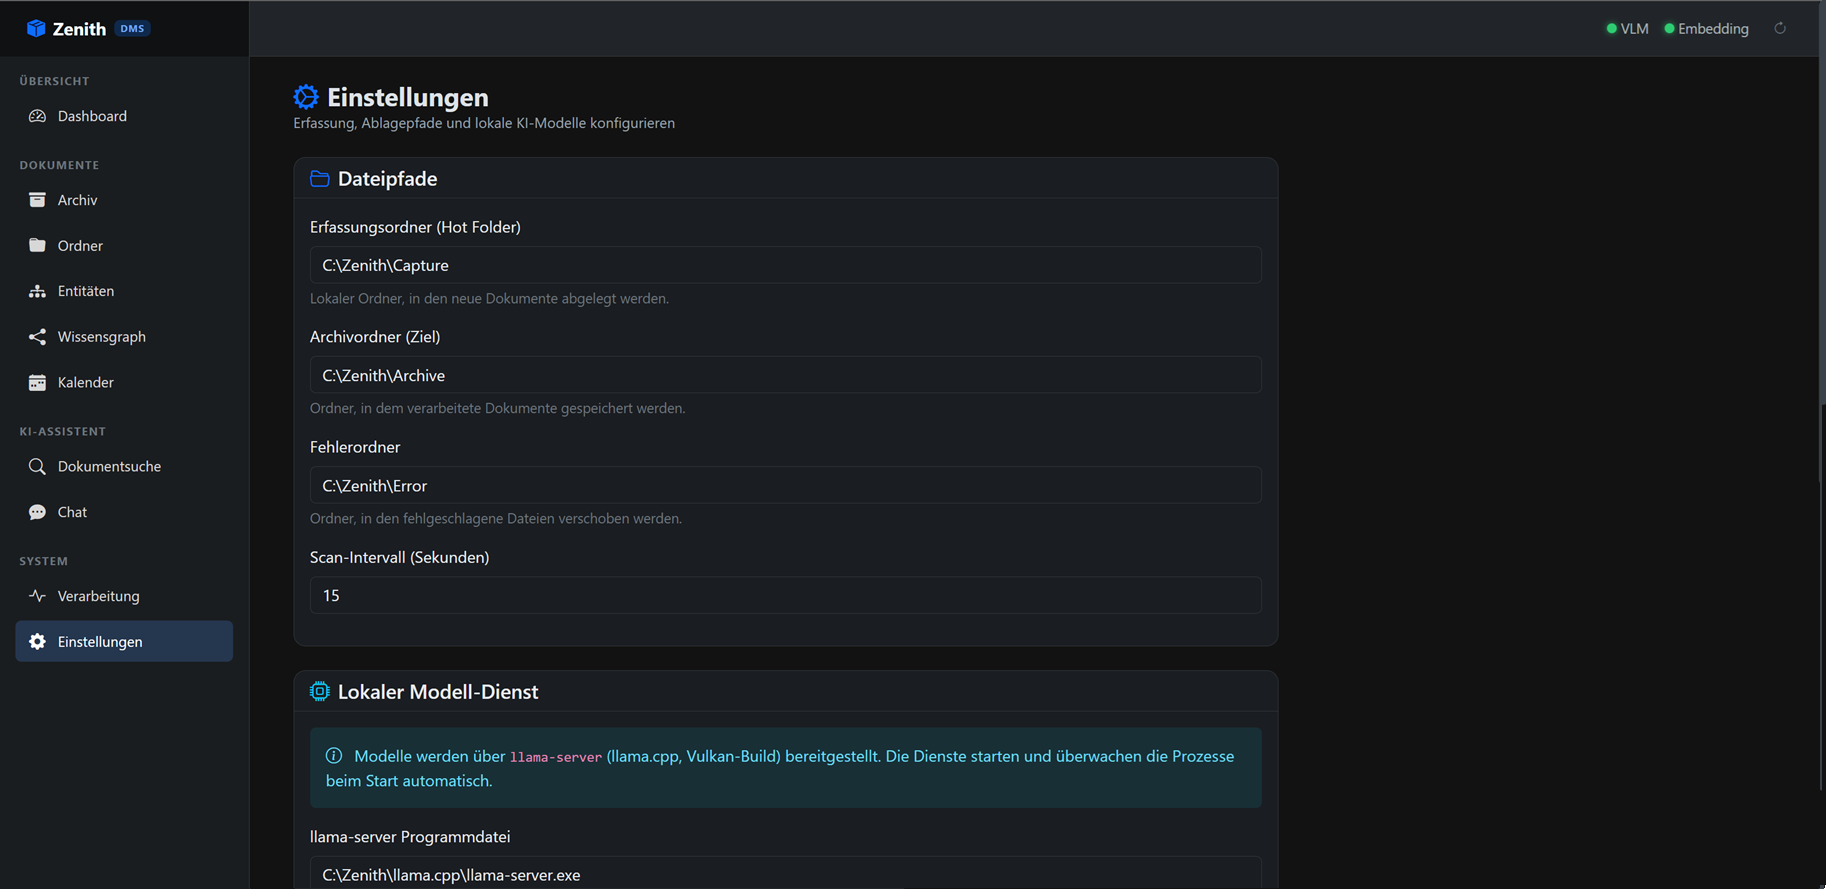1826x889 pixels.
Task: Click into the Fehlerordner path field
Action: (785, 485)
